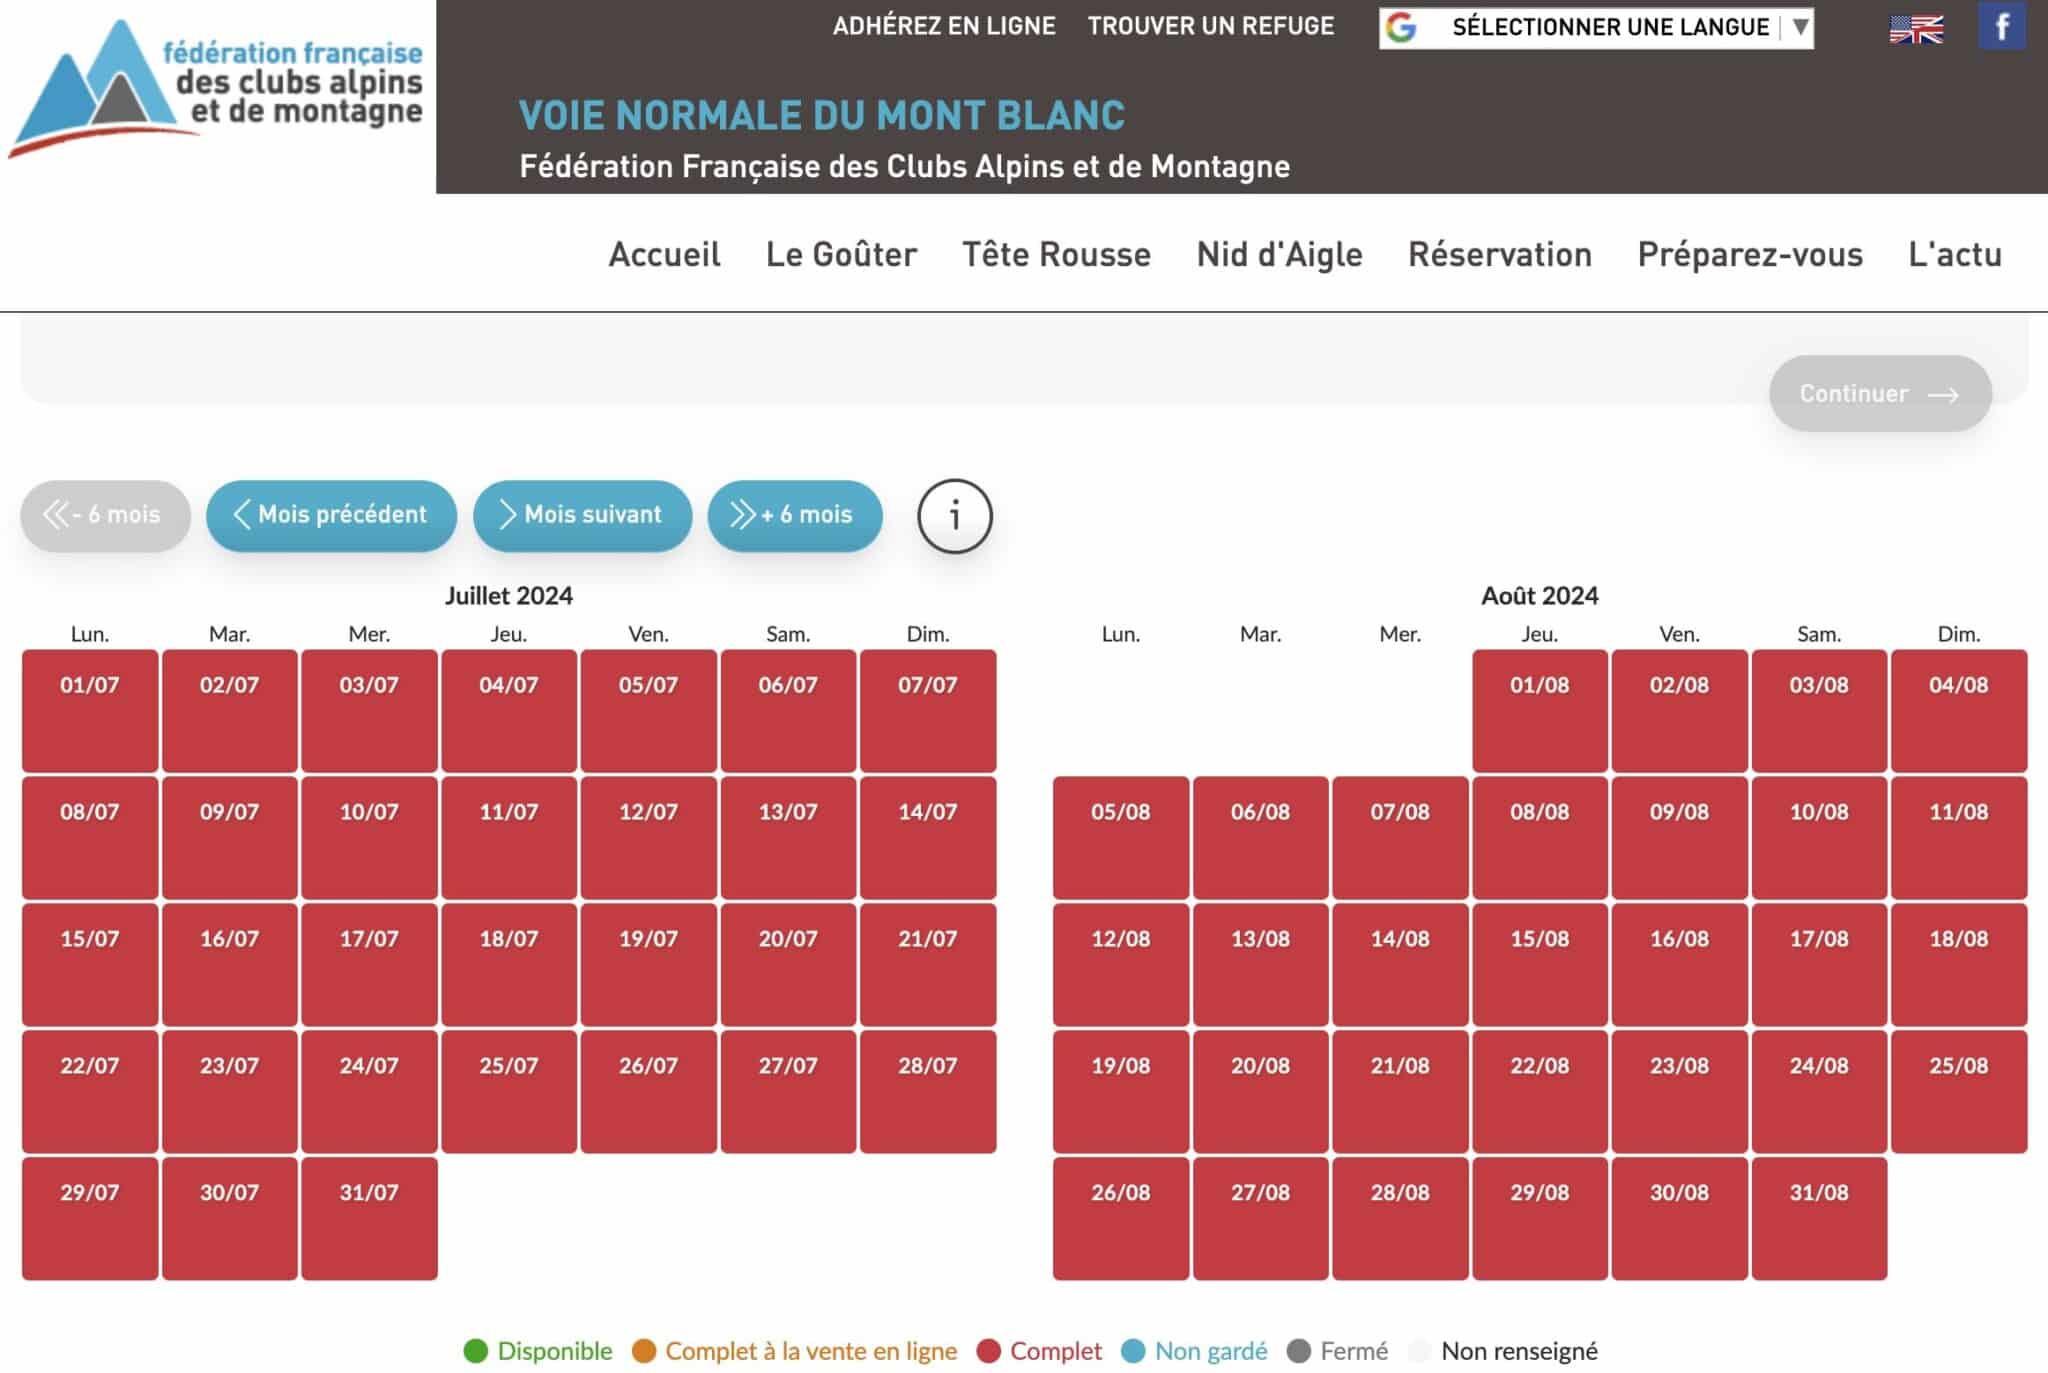Click Trouver un refuge link

tap(1210, 26)
